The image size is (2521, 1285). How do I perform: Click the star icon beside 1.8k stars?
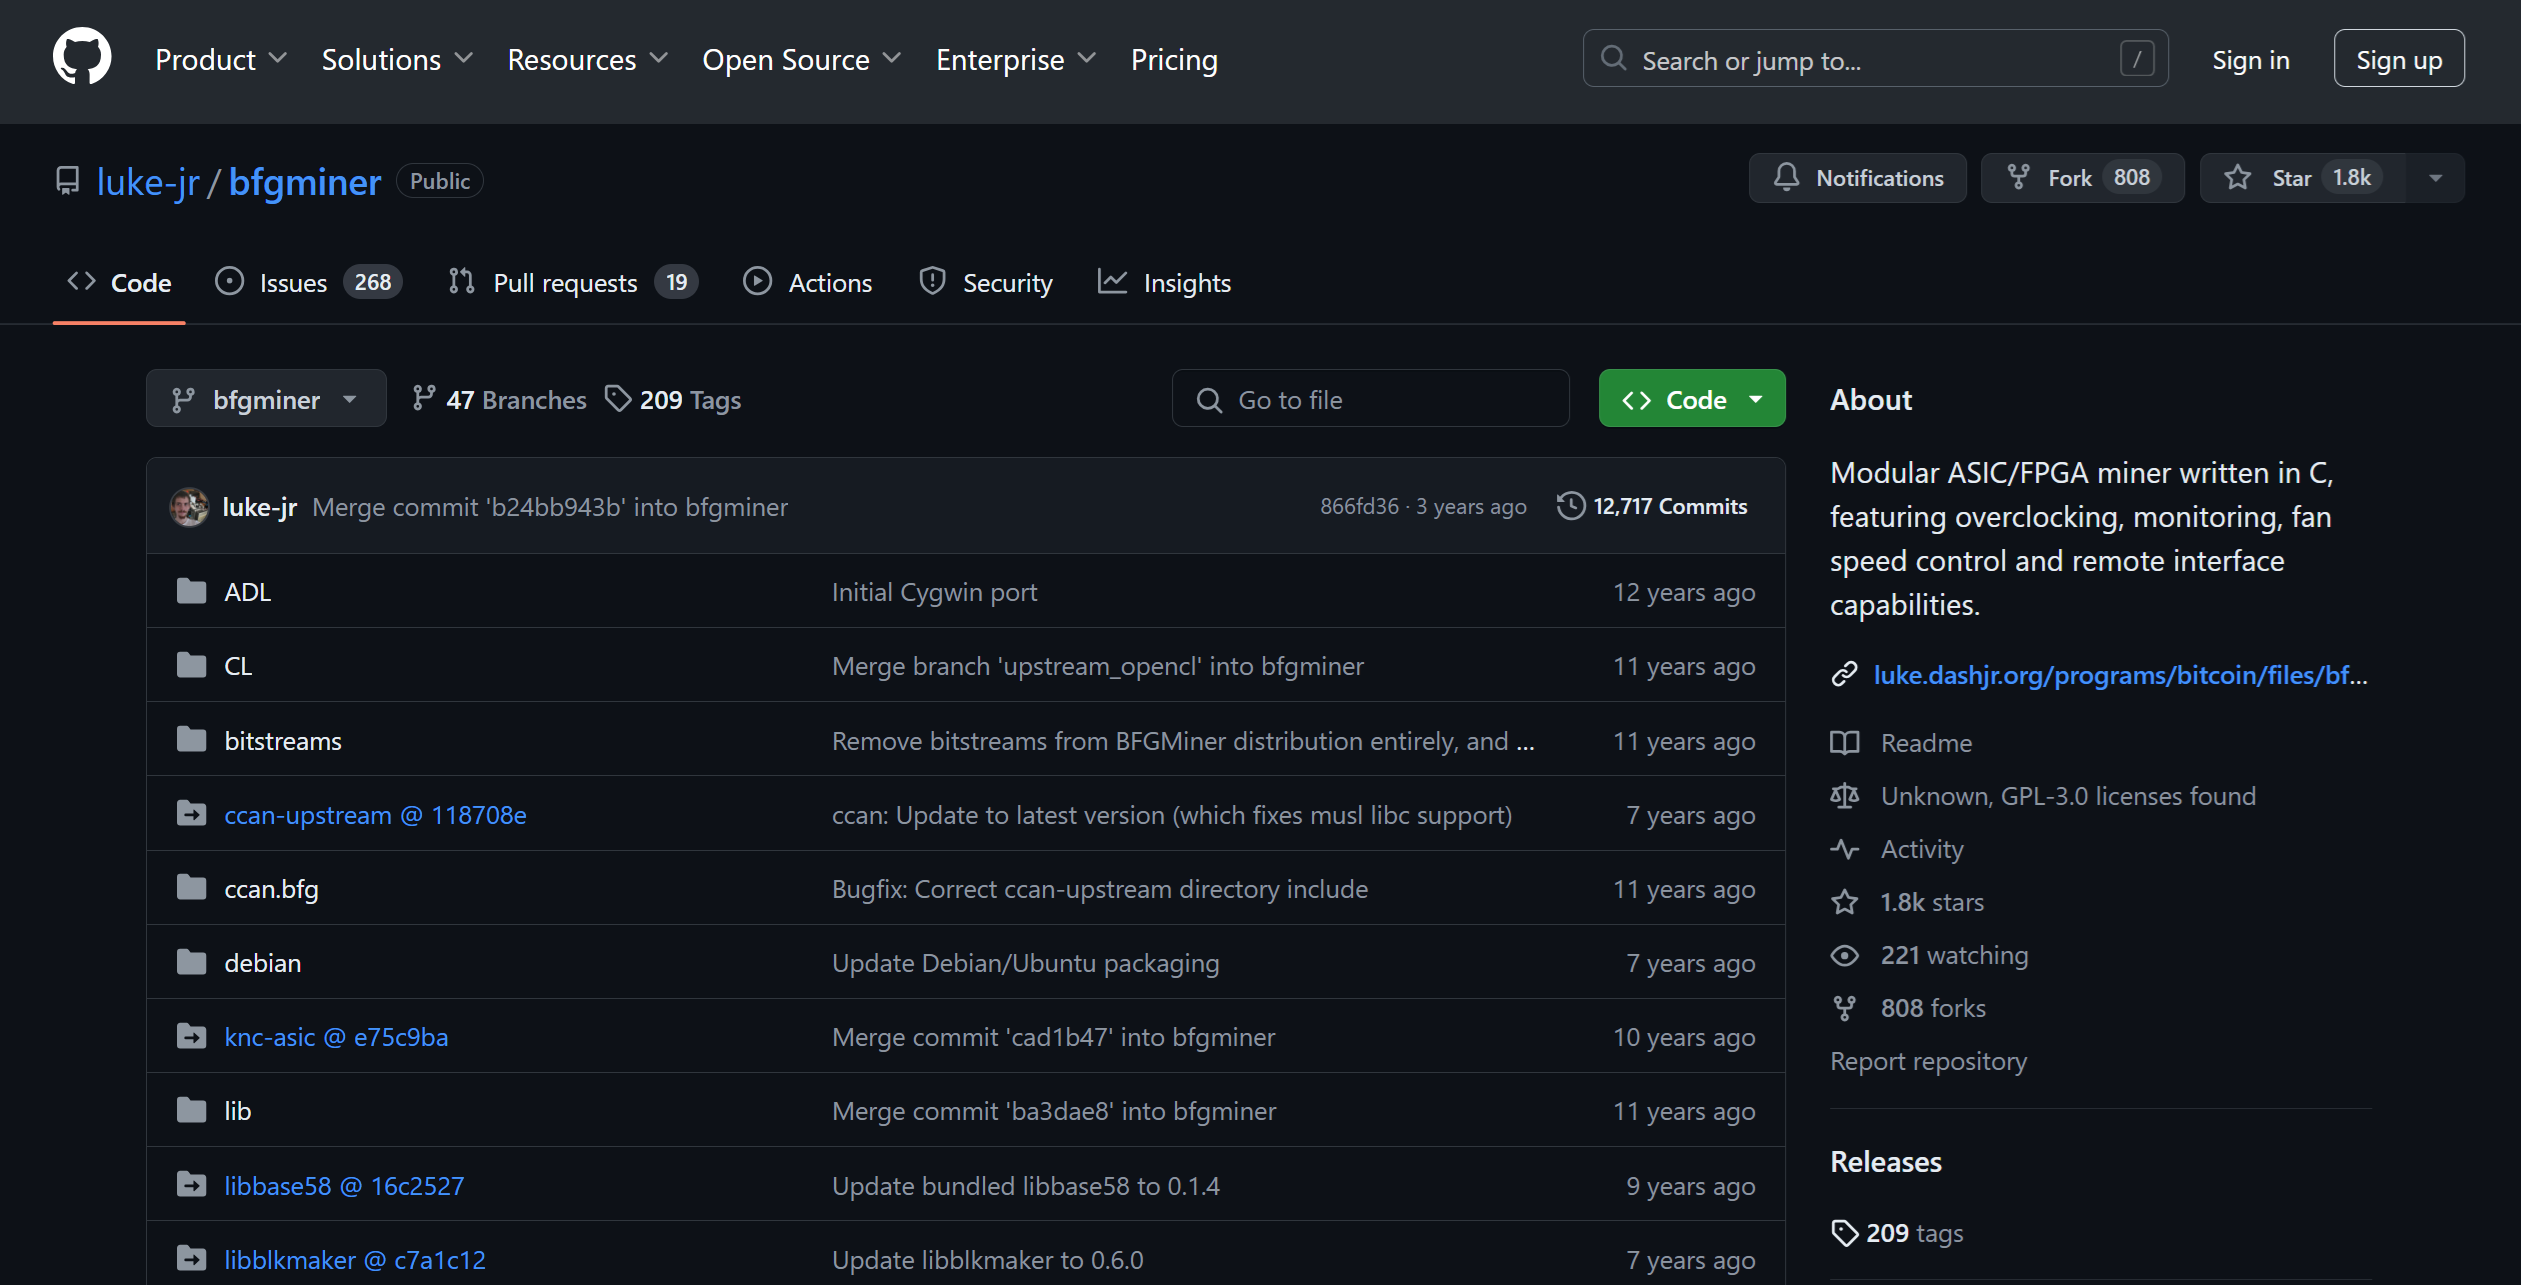(x=1844, y=902)
